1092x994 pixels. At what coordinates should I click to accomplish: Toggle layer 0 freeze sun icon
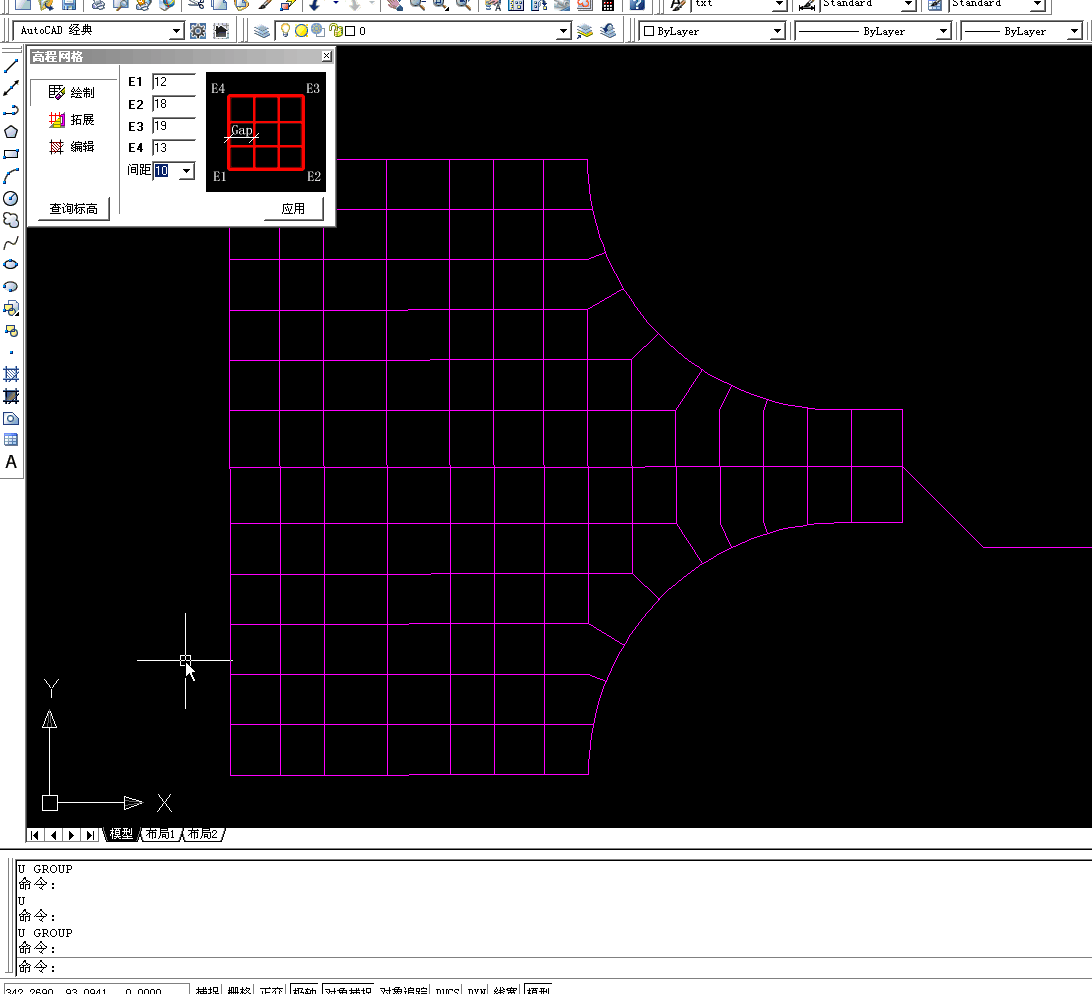tap(302, 31)
